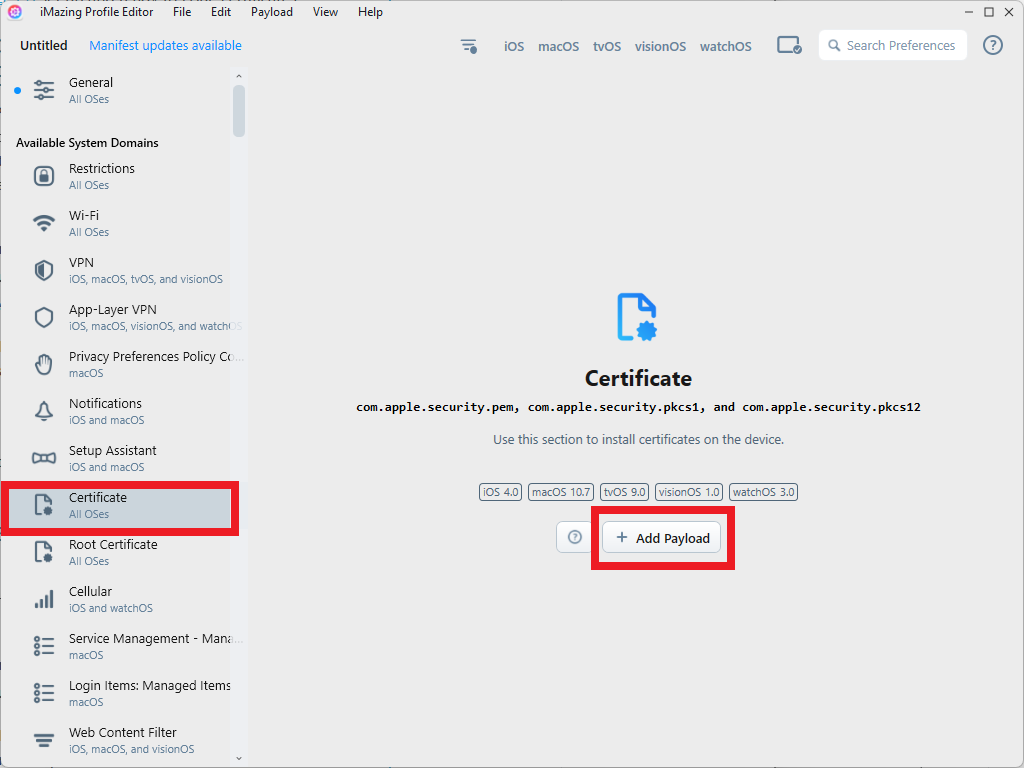This screenshot has width=1024, height=768.
Task: Click the watchOS 3.0 version badge
Action: coord(763,492)
